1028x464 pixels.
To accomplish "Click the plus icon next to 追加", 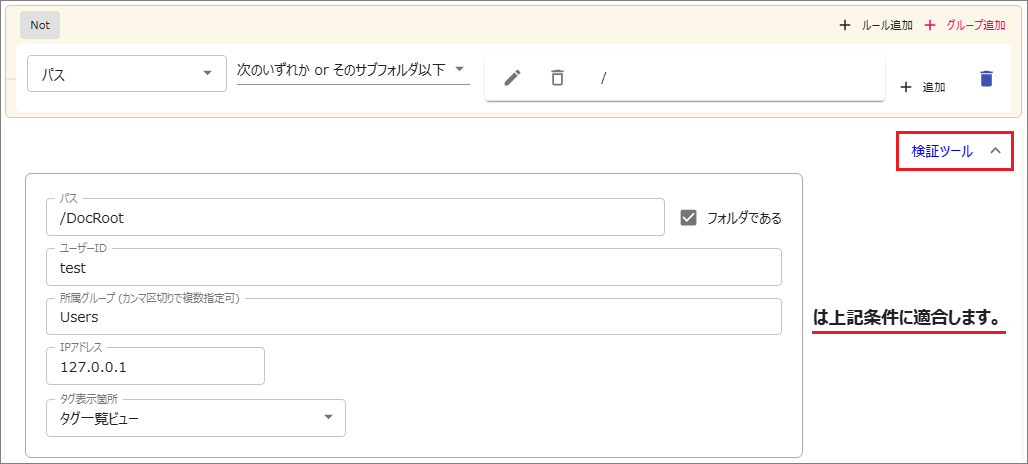I will coord(906,87).
